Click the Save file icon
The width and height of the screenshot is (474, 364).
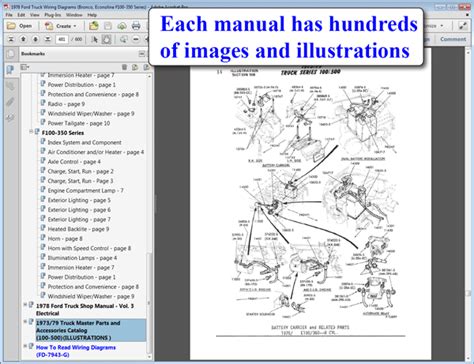click(x=108, y=26)
